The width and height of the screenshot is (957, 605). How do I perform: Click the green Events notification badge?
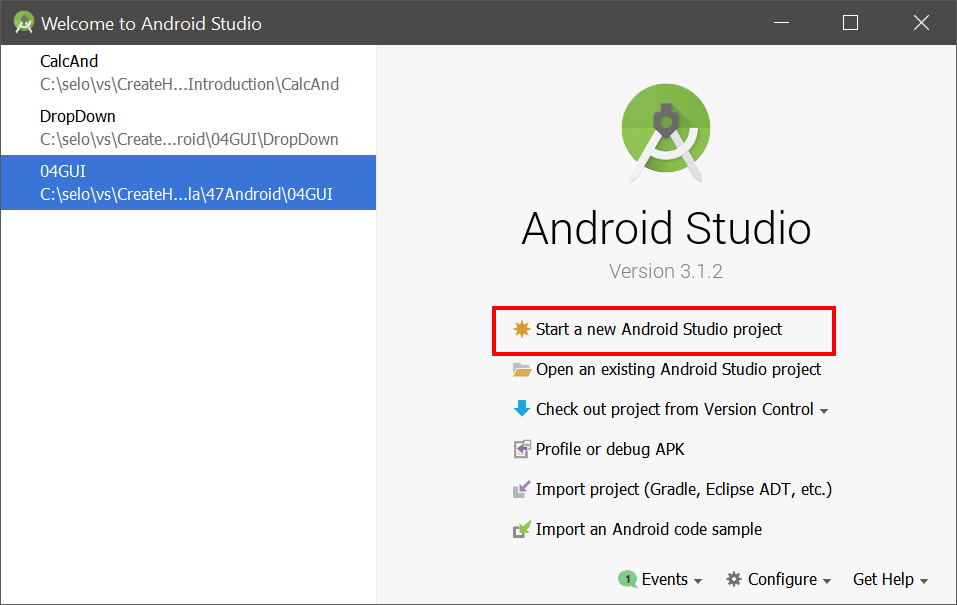(x=627, y=579)
